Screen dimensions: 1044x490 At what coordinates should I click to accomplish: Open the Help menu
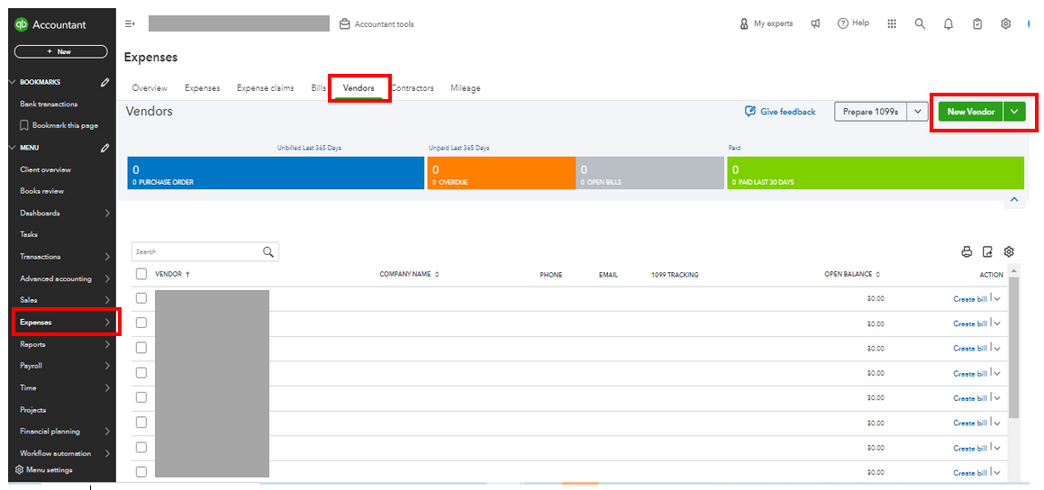point(853,23)
